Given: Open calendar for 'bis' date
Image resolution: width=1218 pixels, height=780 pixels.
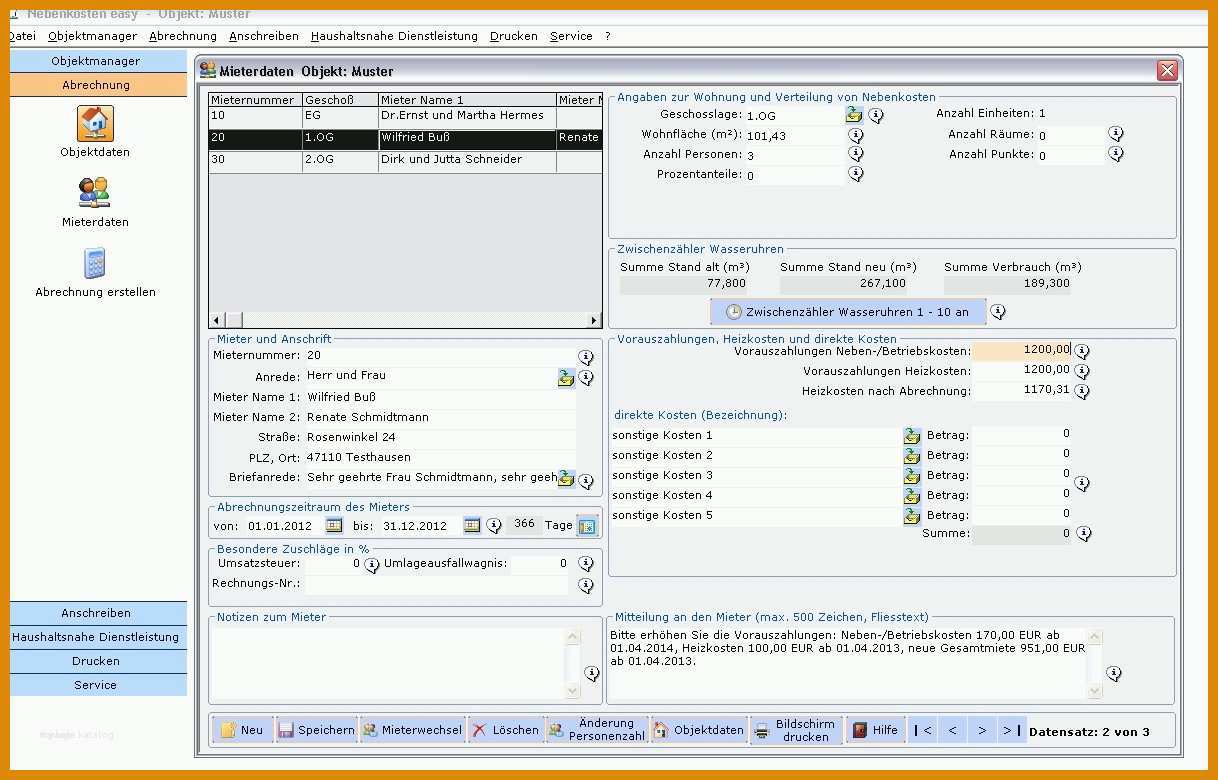Looking at the screenshot, I should tap(472, 525).
